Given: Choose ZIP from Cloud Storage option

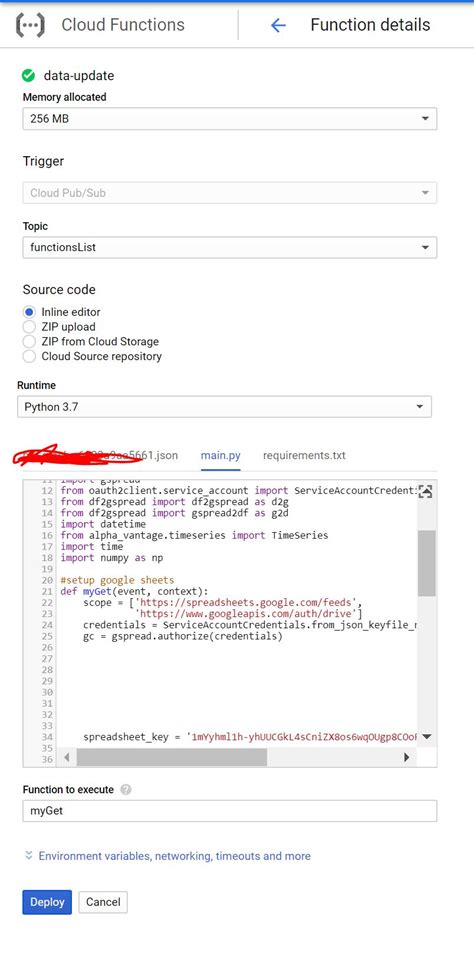Looking at the screenshot, I should coord(29,341).
